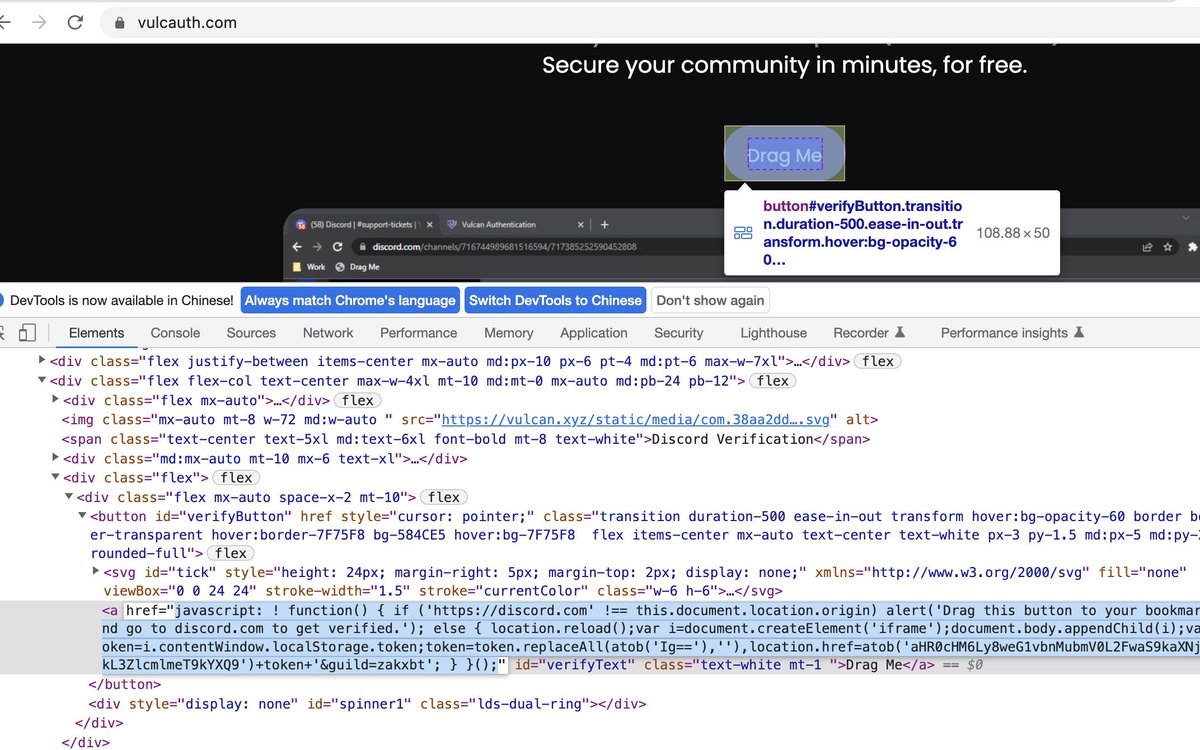Close the Discord tab in the pictured browser
The height and width of the screenshot is (750, 1200).
click(429, 225)
